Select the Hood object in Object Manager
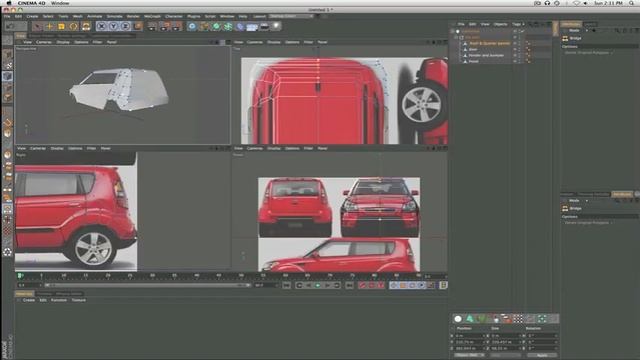The image size is (640, 360). [x=473, y=62]
